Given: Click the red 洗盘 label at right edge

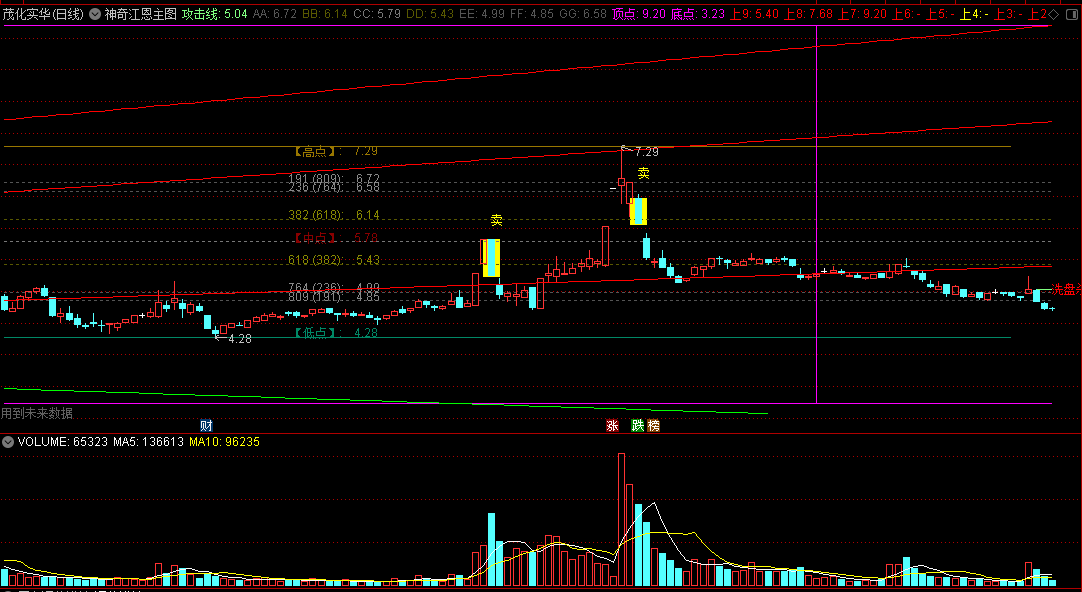Looking at the screenshot, I should [1066, 290].
